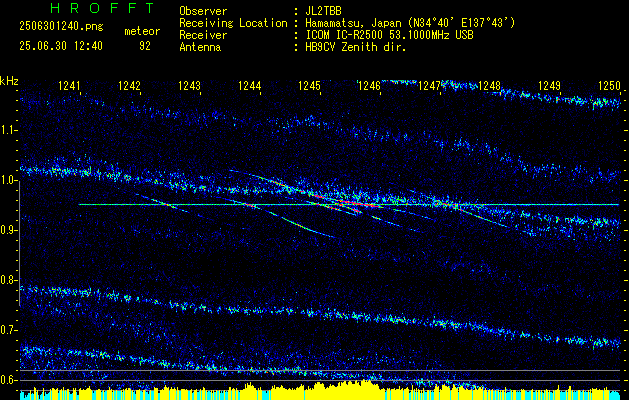
Task: Click the observer callsign JL2TBB
Action: tap(323, 11)
